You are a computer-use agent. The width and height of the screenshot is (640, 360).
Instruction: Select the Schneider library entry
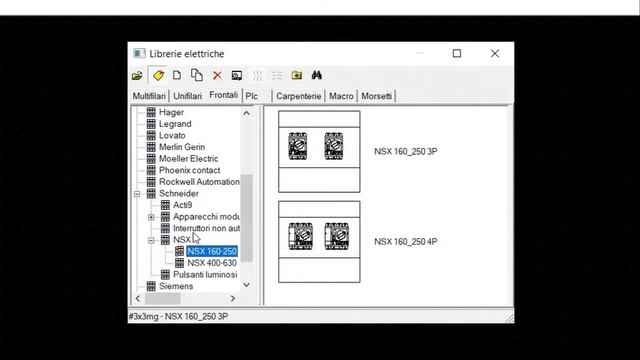pyautogui.click(x=179, y=193)
